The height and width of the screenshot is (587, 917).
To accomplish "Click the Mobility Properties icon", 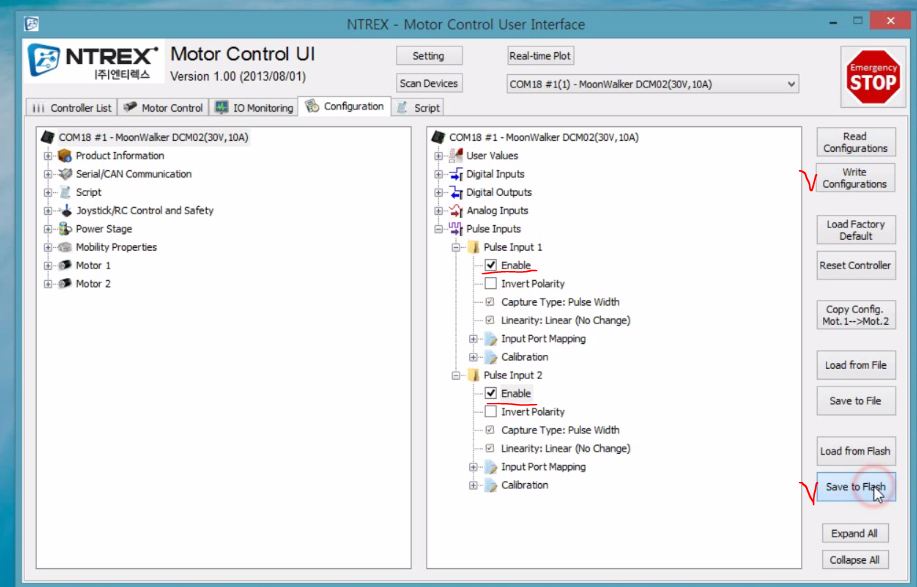I will coord(65,247).
